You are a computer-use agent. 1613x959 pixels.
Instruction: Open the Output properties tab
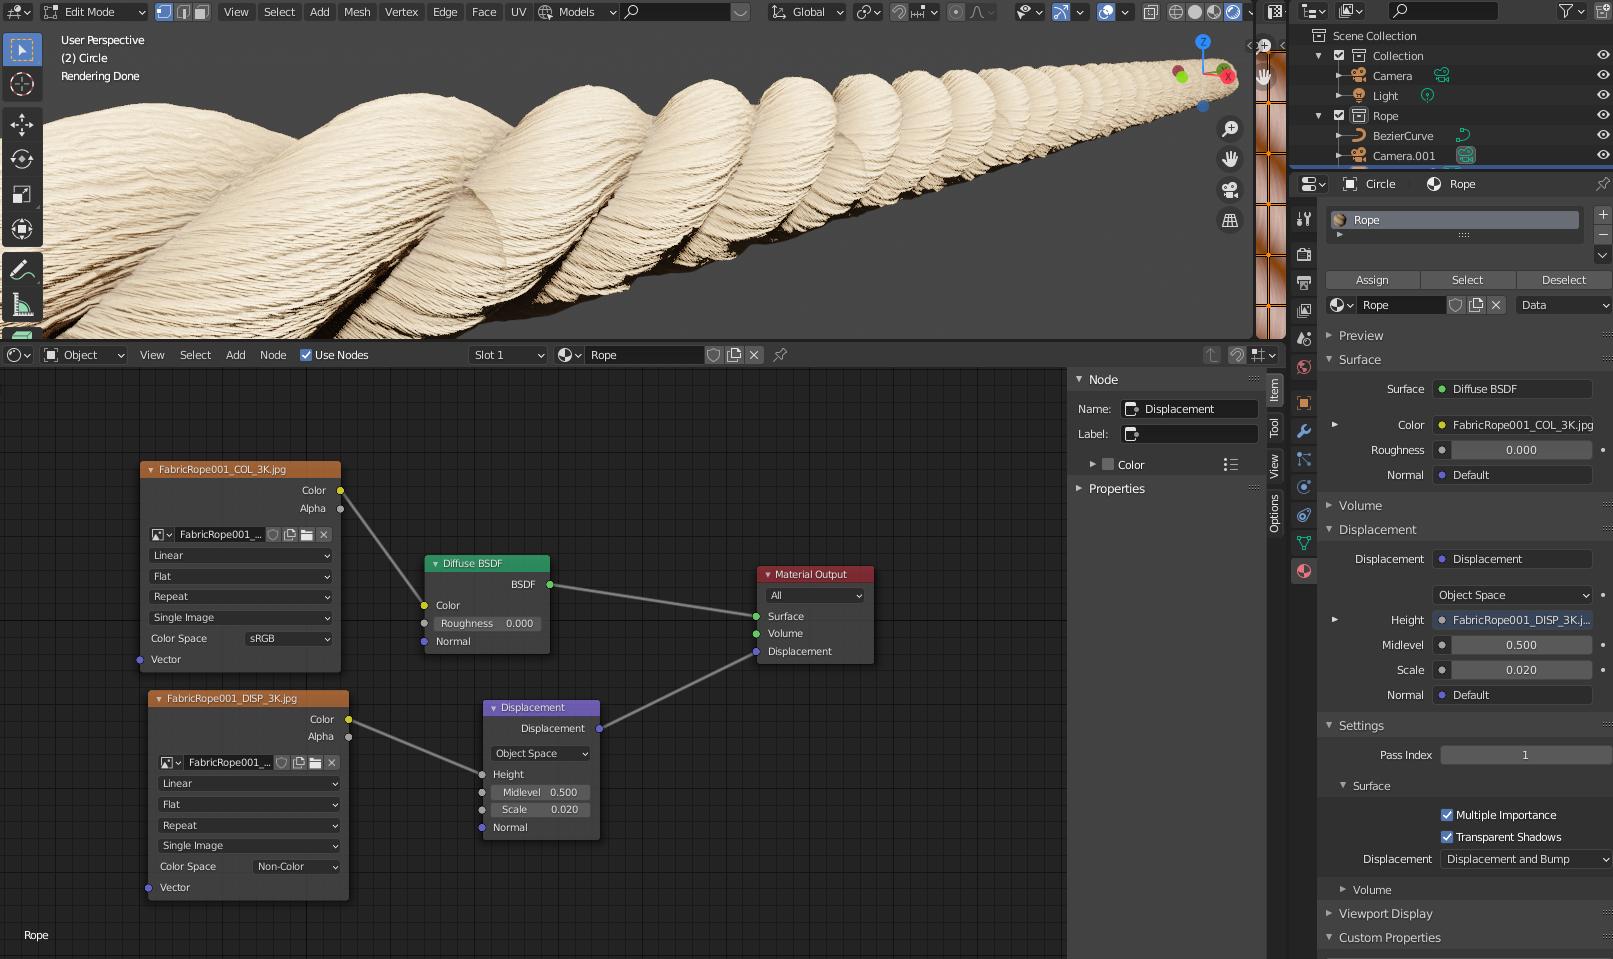point(1303,283)
